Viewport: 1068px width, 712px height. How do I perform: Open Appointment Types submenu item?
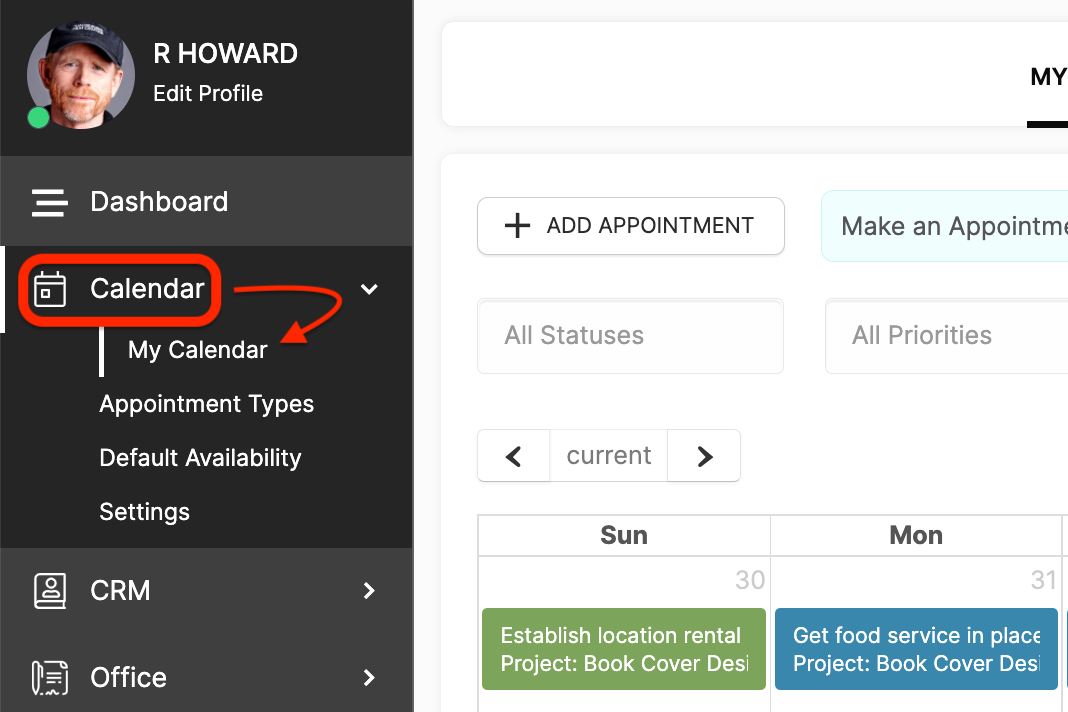(206, 404)
